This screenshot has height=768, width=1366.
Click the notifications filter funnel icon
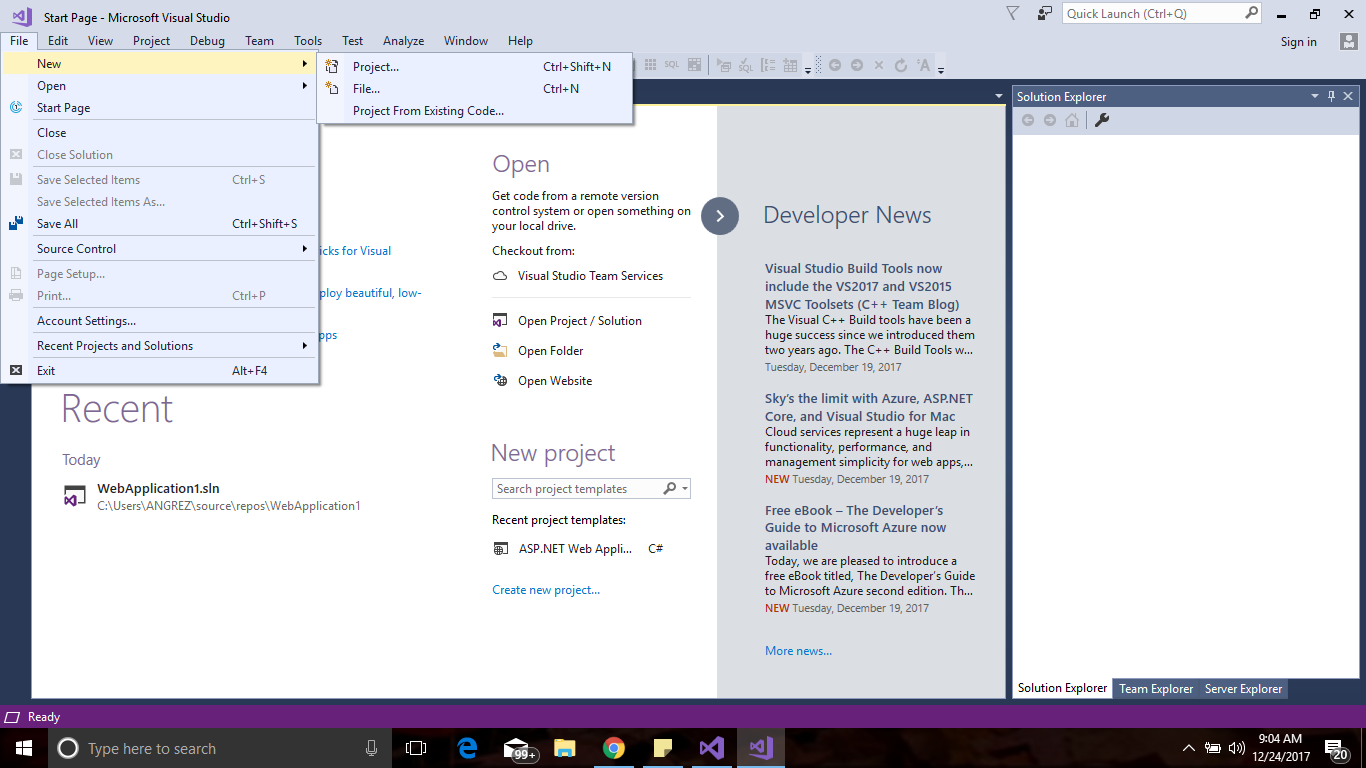(x=1012, y=14)
